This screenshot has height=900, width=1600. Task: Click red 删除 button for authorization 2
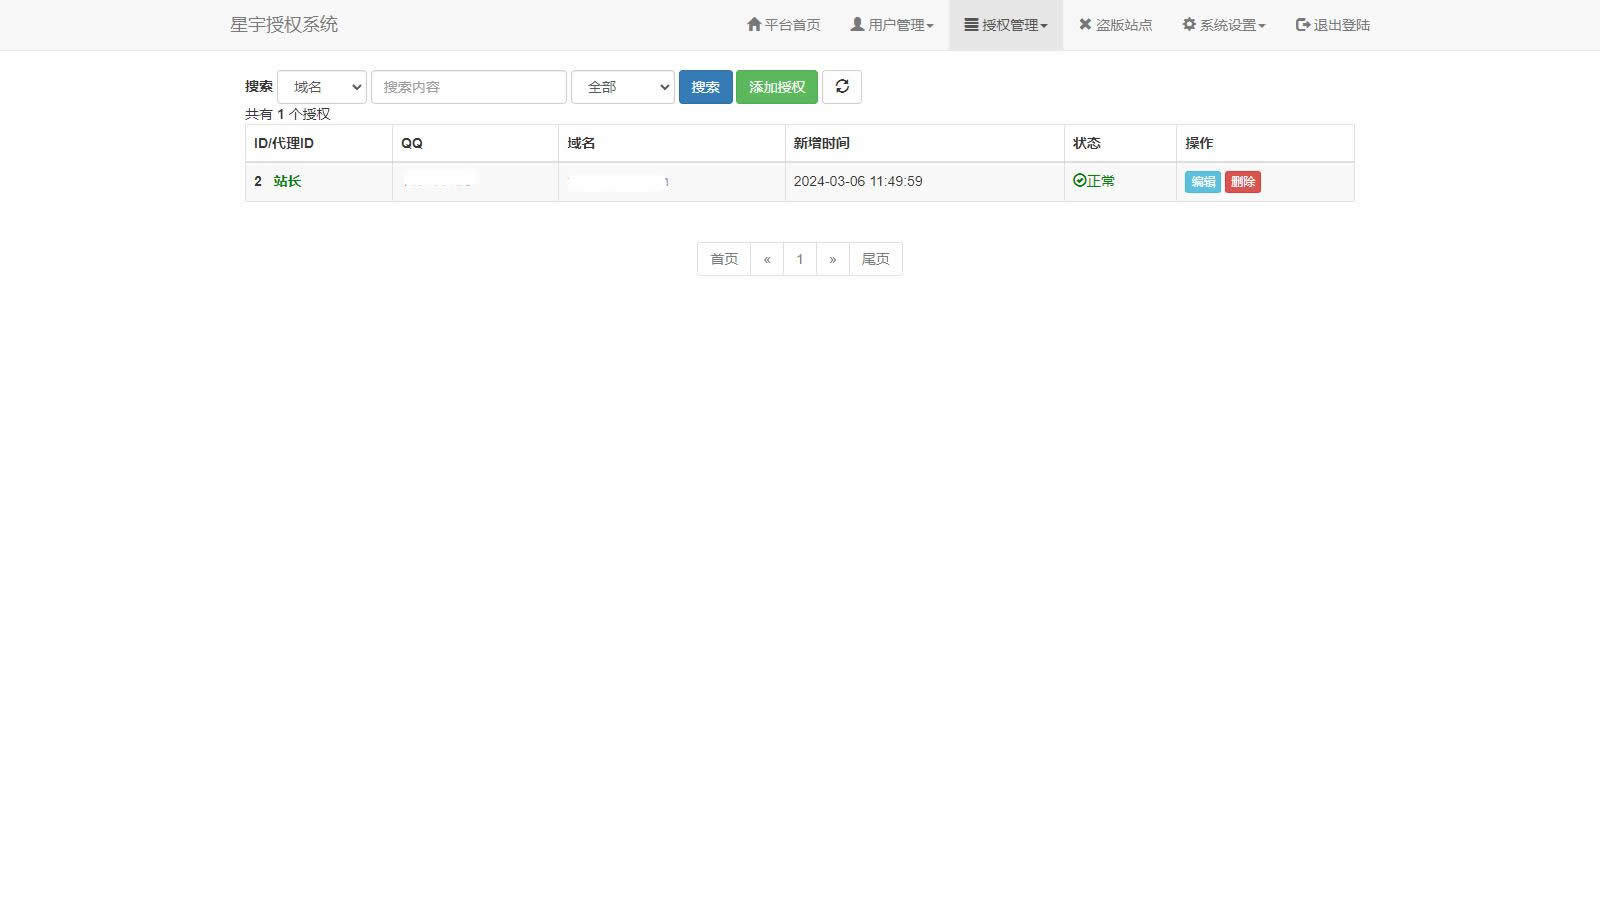tap(1243, 182)
